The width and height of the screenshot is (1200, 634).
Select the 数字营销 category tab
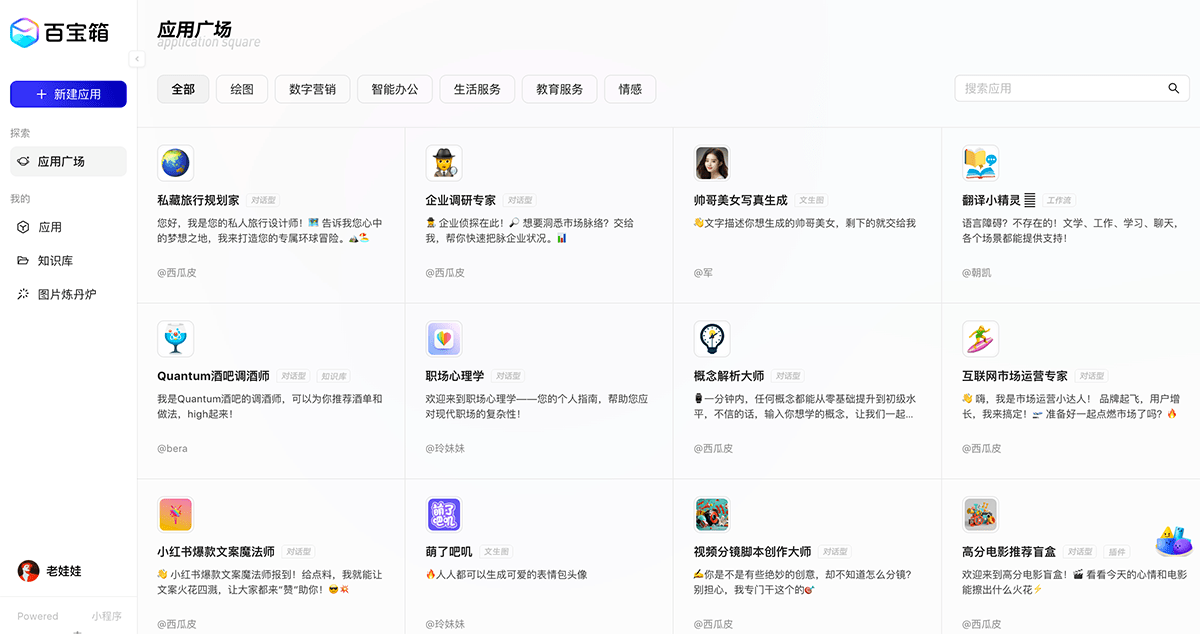point(312,89)
